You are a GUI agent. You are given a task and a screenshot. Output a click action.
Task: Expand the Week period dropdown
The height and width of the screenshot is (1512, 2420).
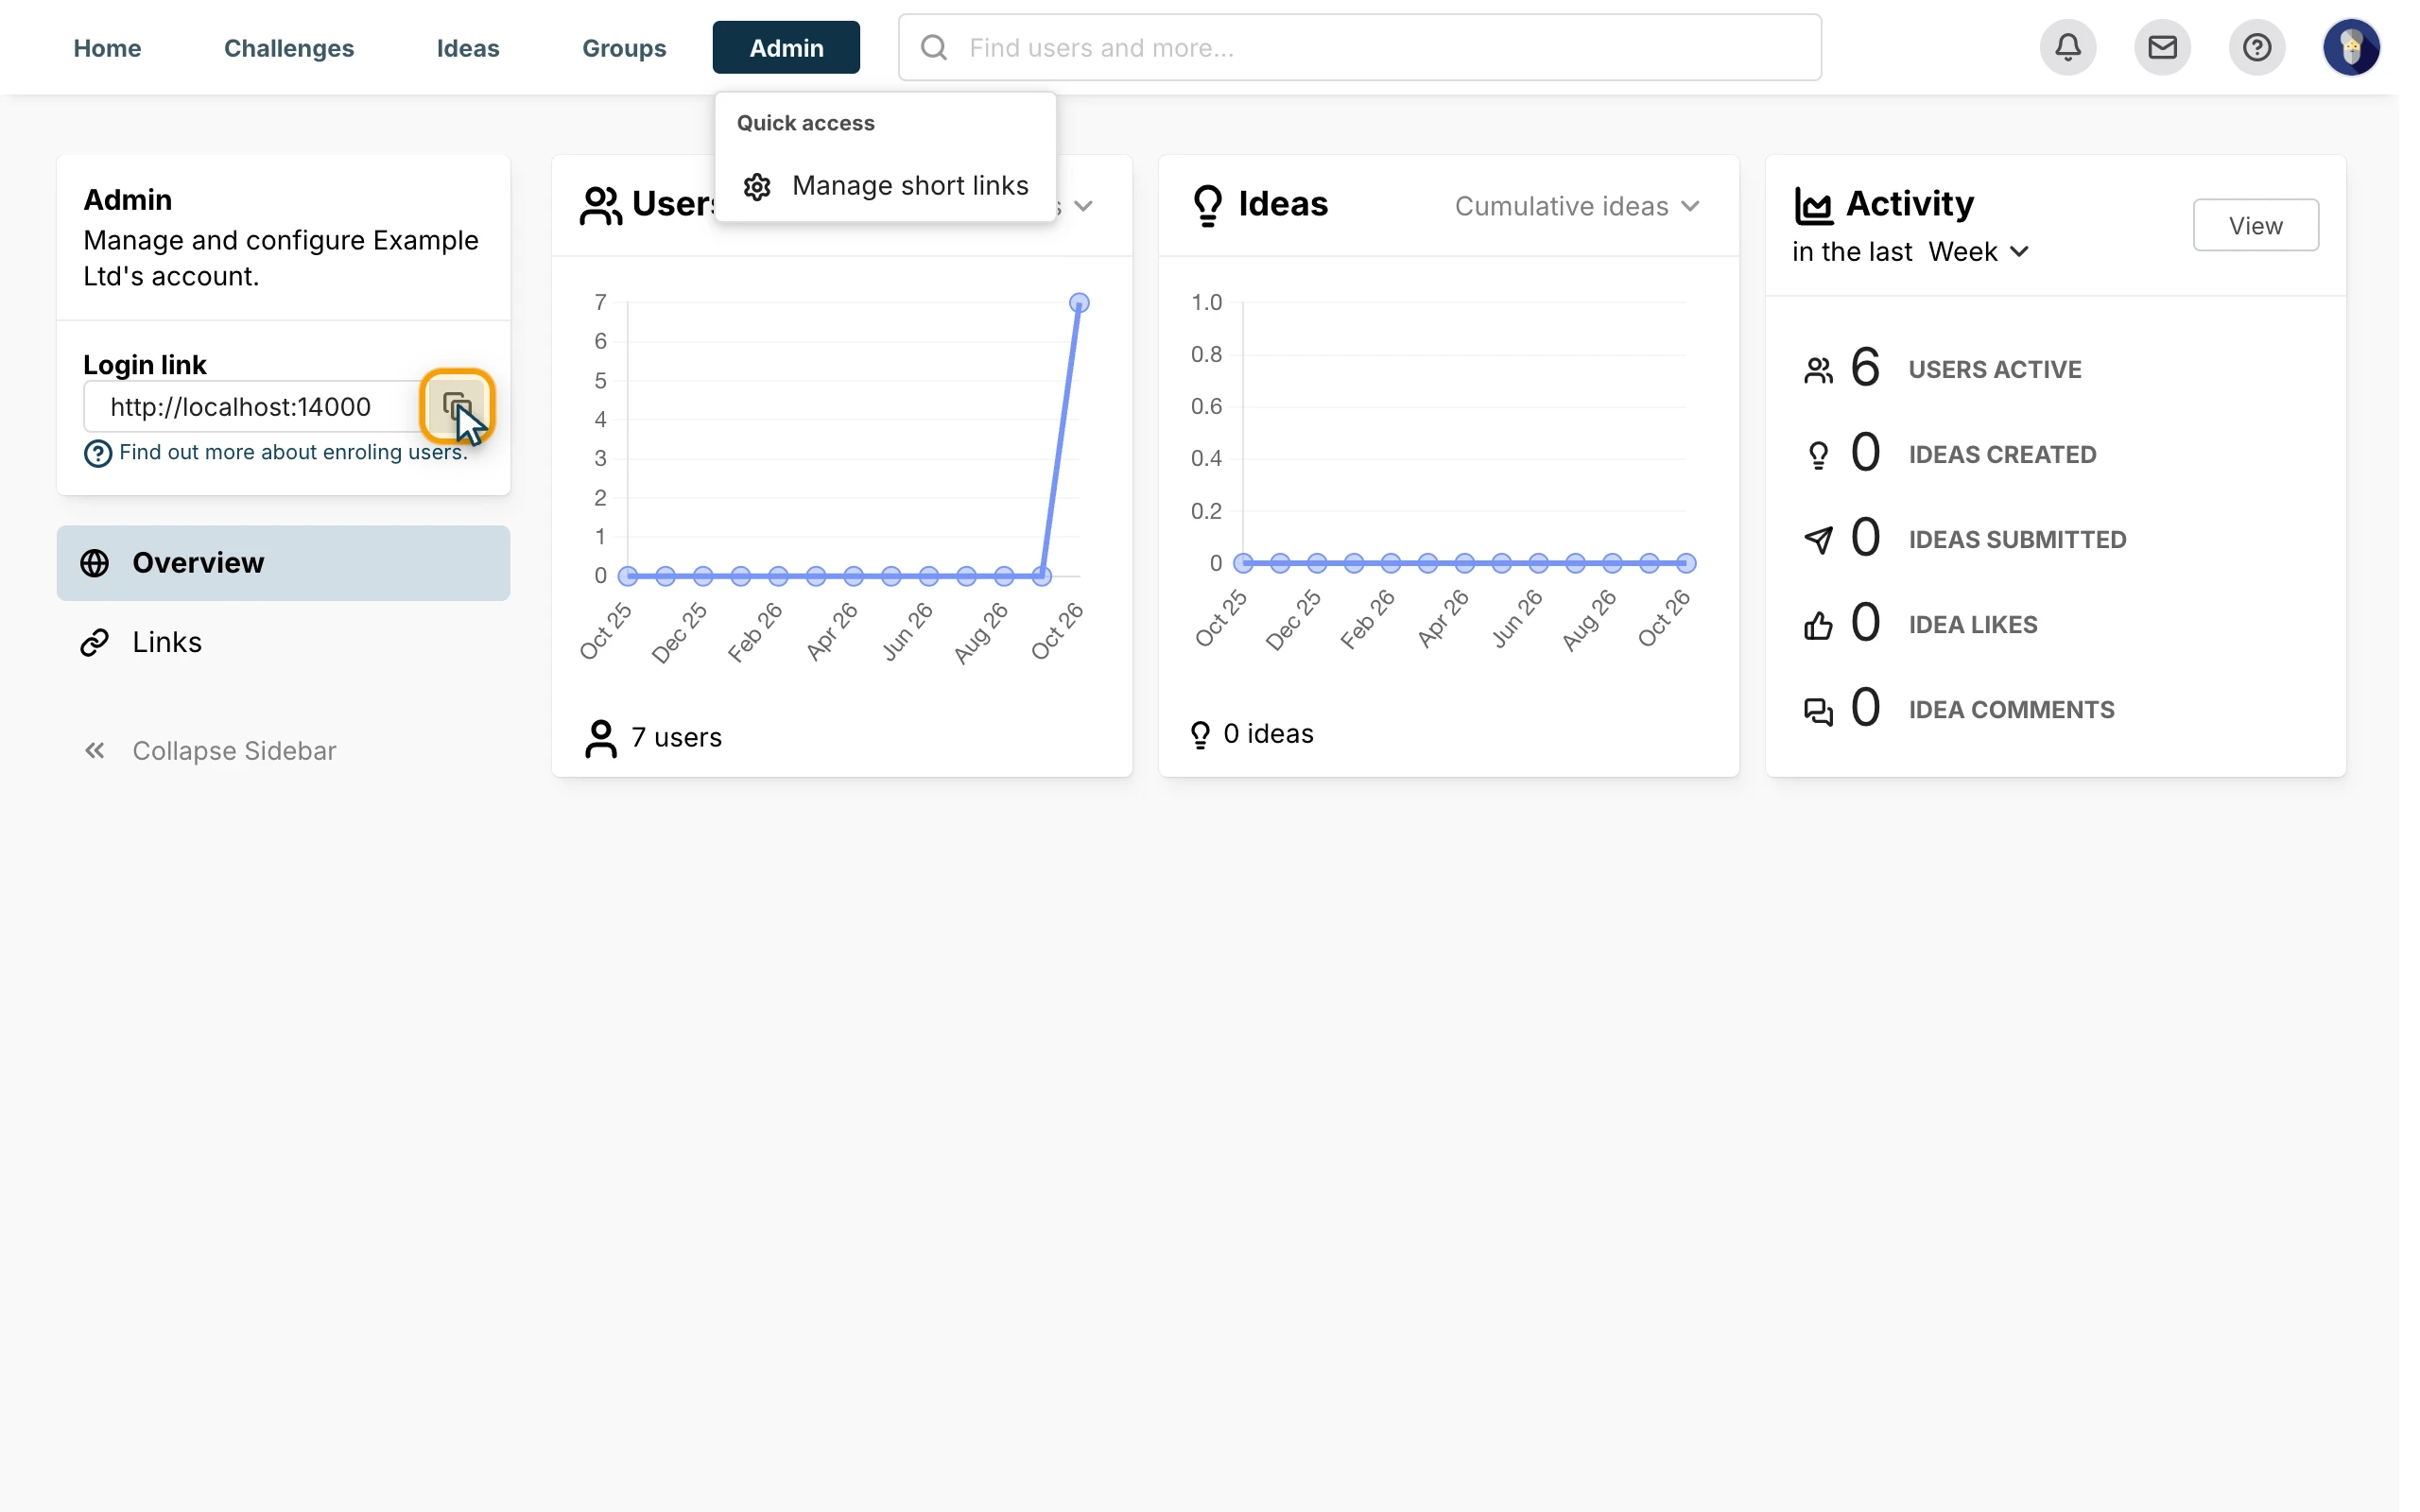(x=1978, y=251)
